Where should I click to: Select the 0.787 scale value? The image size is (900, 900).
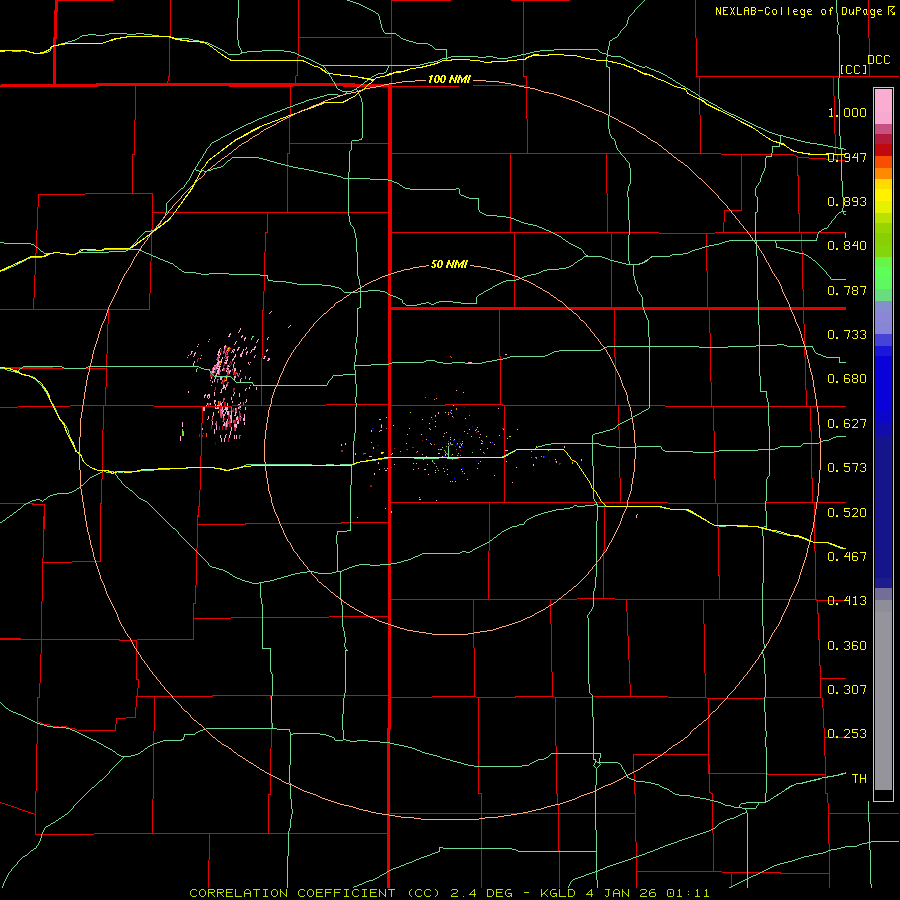pyautogui.click(x=847, y=290)
